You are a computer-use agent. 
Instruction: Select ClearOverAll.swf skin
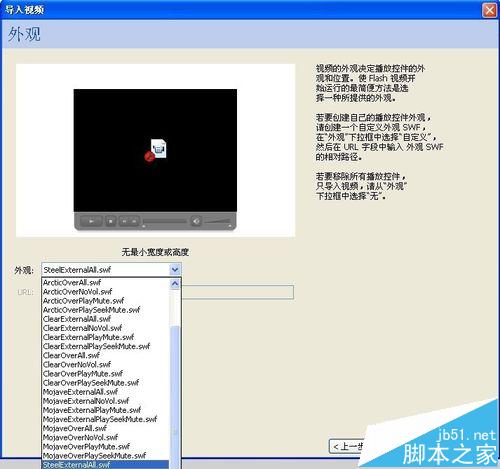[105, 355]
